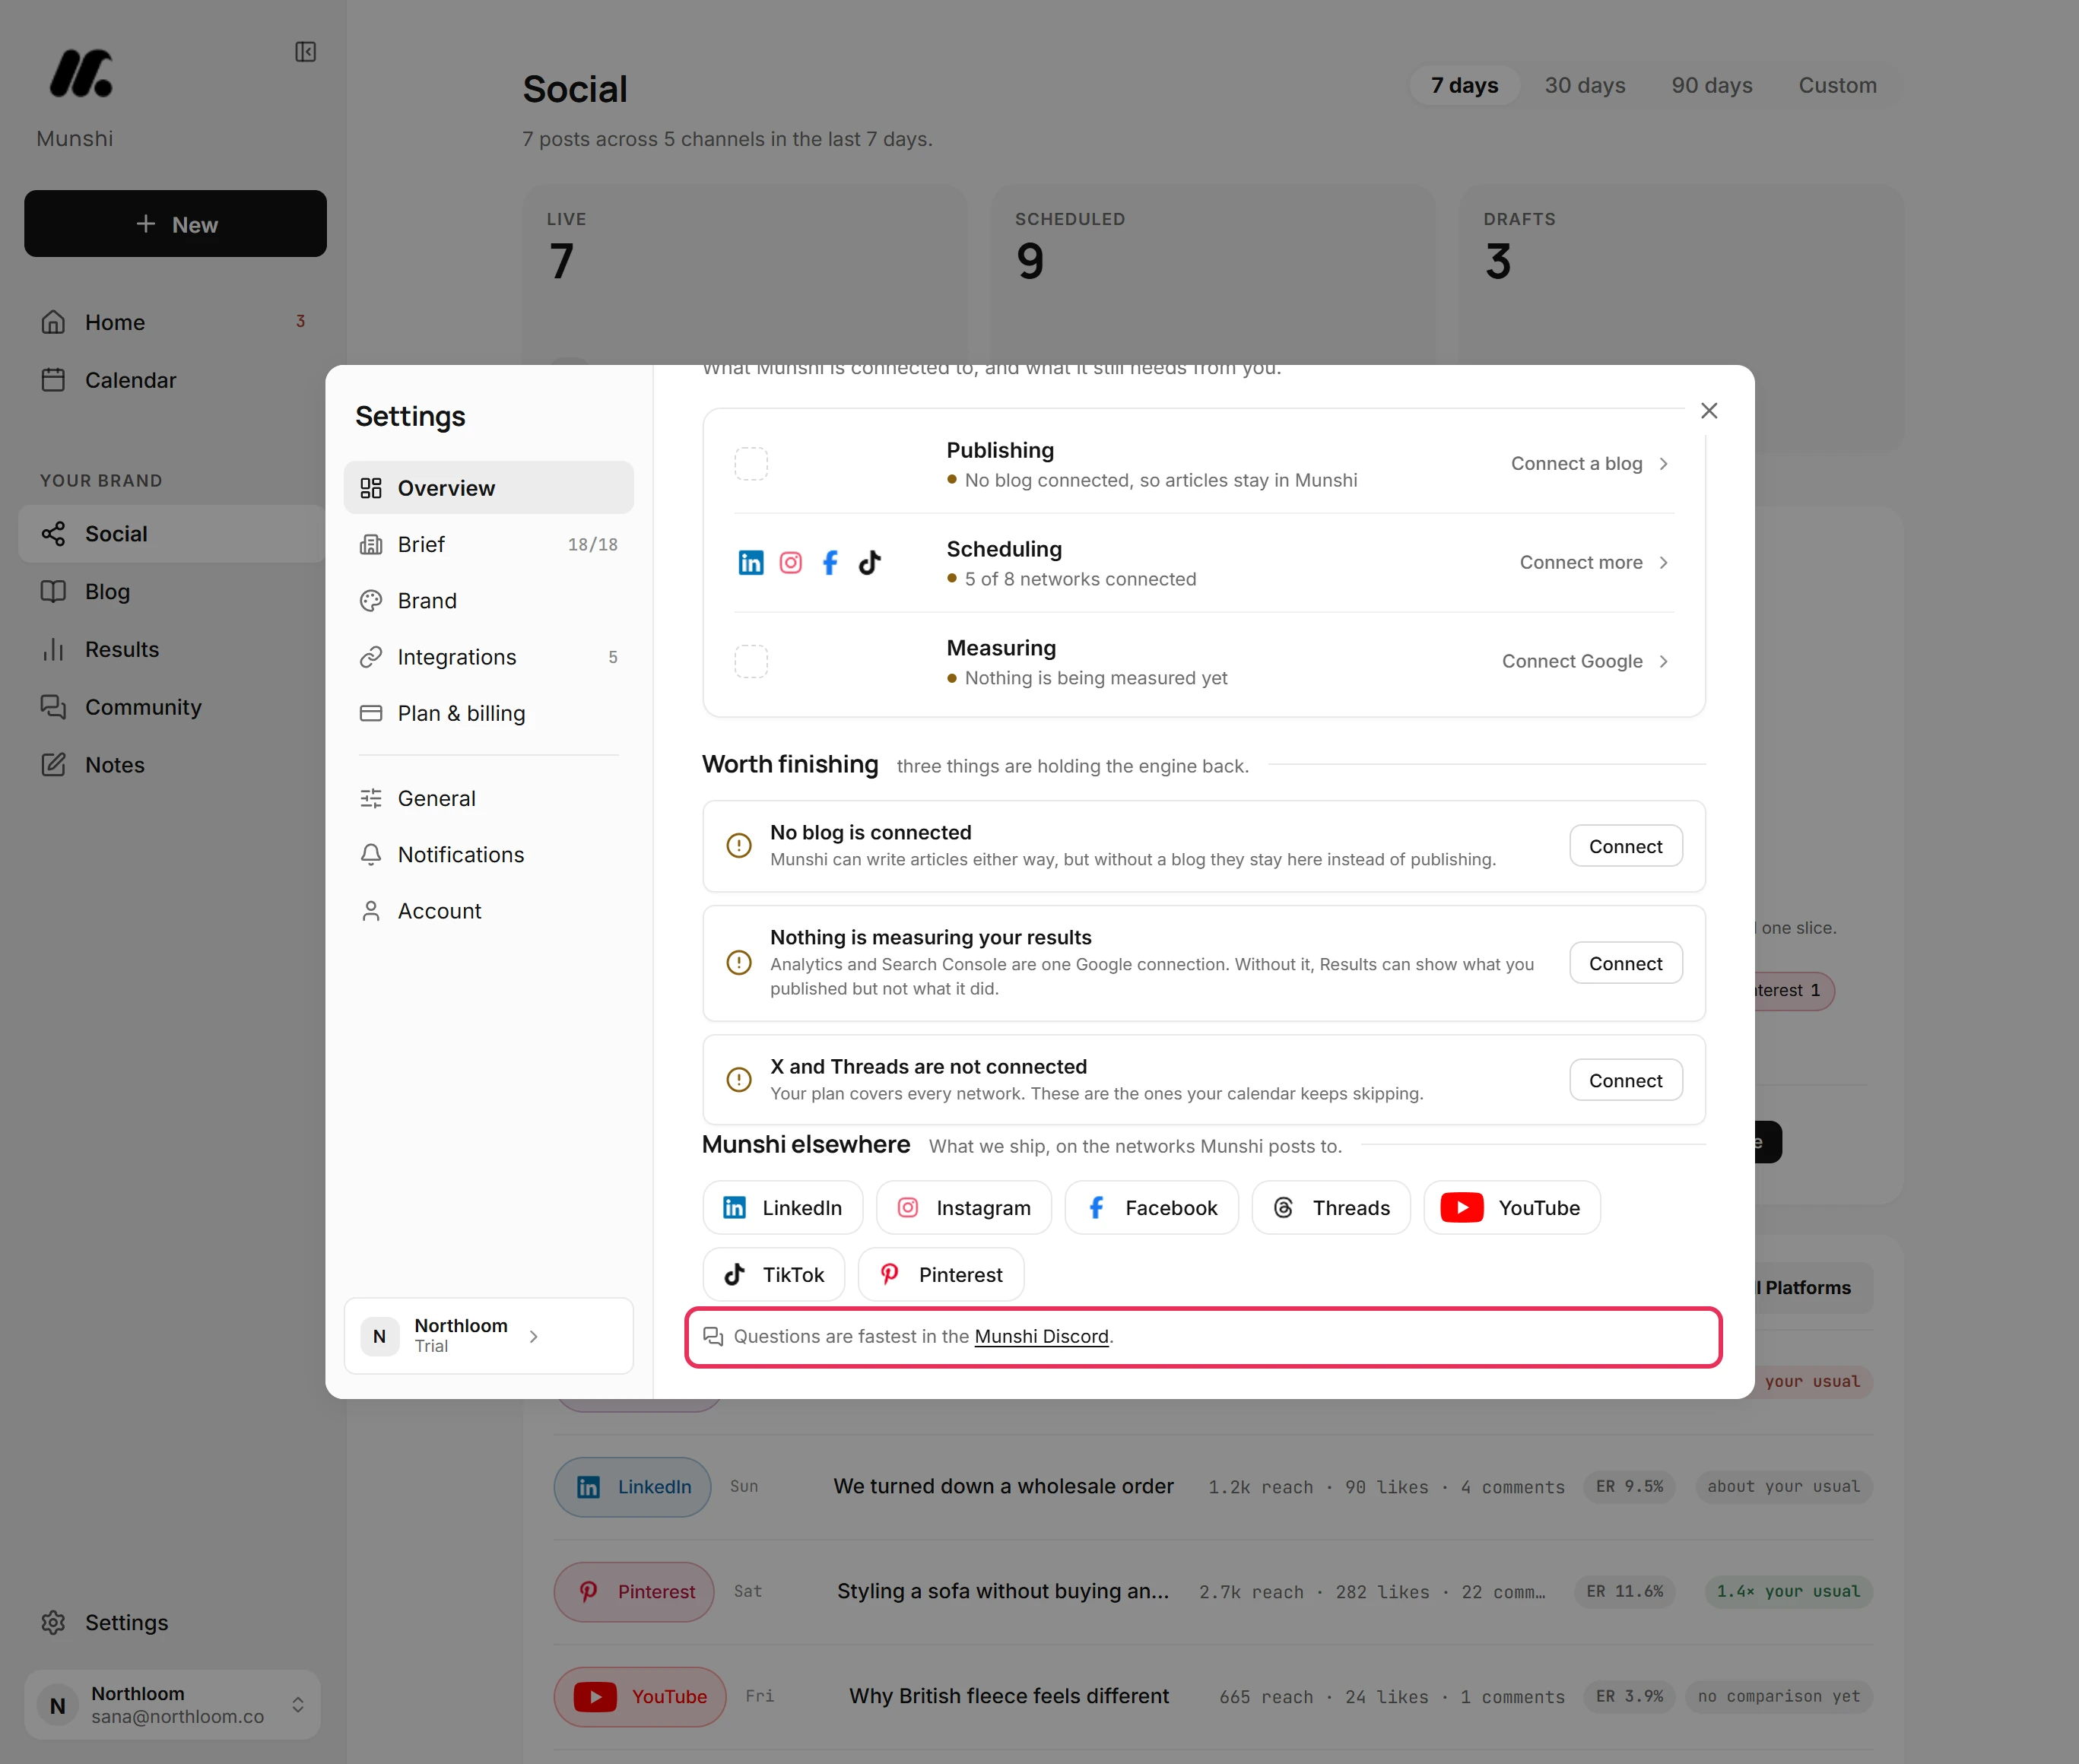Open the Brand settings section
2079x1764 pixels.
pyautogui.click(x=488, y=600)
